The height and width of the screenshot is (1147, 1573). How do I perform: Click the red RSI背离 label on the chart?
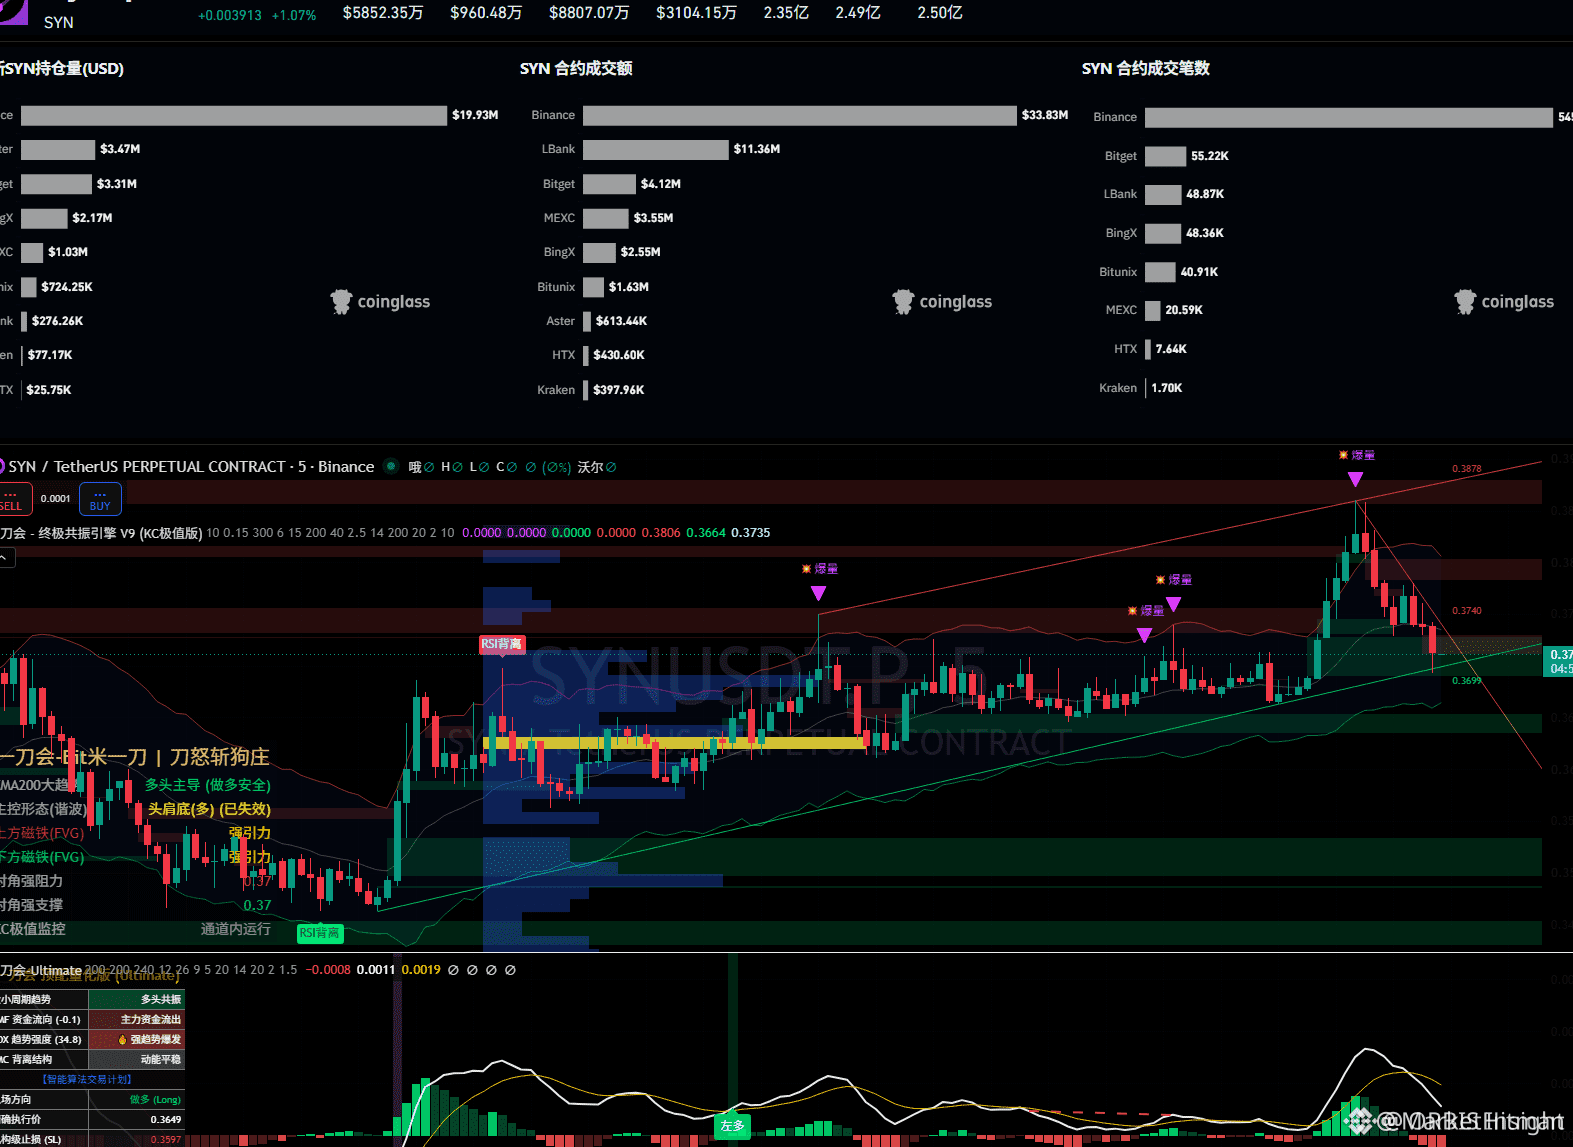502,645
